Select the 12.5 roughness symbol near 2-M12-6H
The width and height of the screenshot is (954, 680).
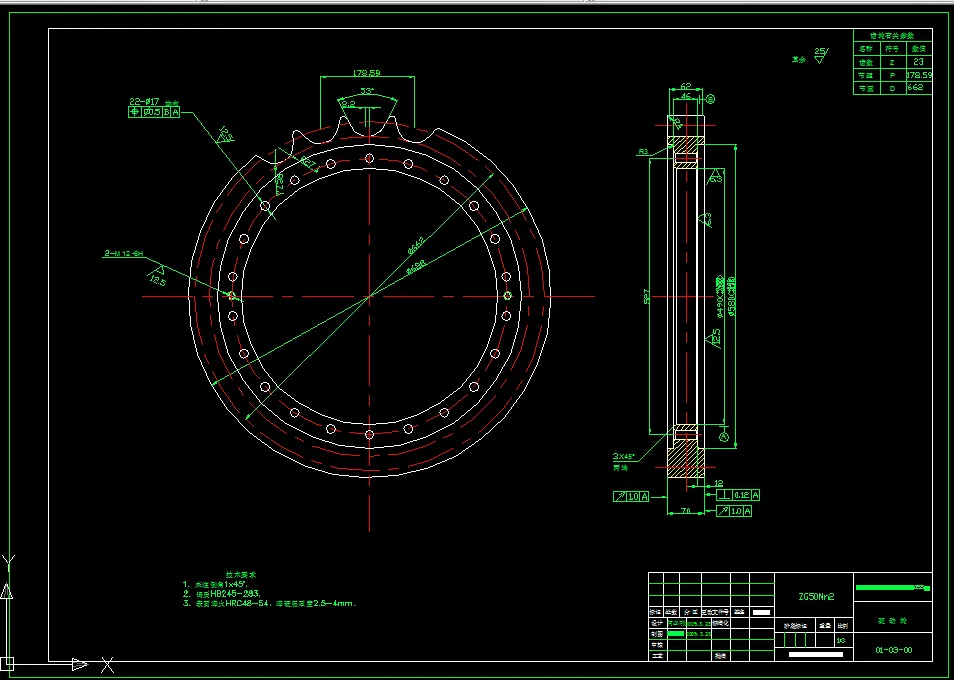click(x=156, y=275)
